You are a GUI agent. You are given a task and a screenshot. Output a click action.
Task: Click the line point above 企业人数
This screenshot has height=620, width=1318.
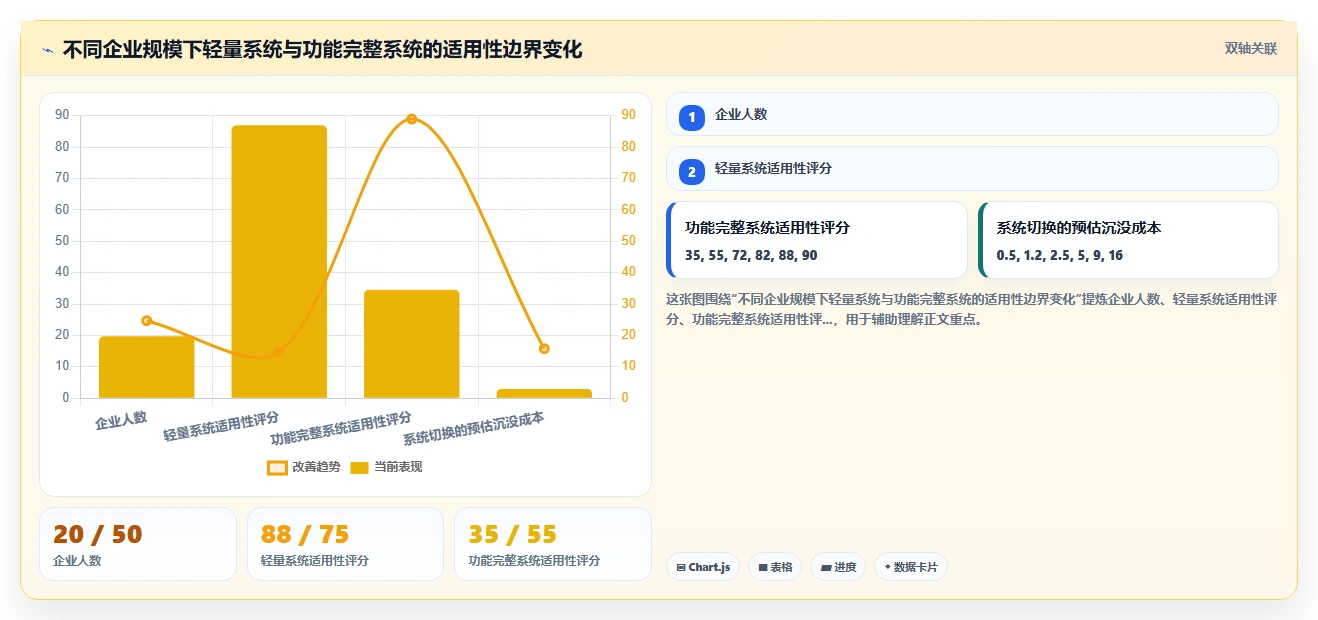click(x=146, y=321)
